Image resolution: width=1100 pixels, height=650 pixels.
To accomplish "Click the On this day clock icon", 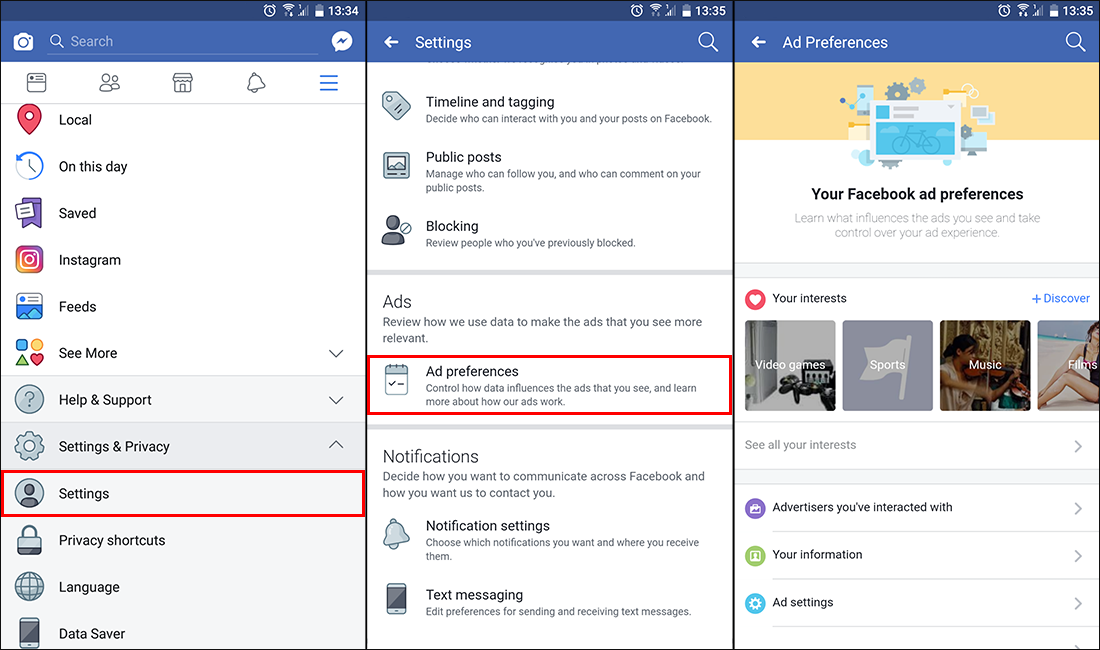I will 29,166.
